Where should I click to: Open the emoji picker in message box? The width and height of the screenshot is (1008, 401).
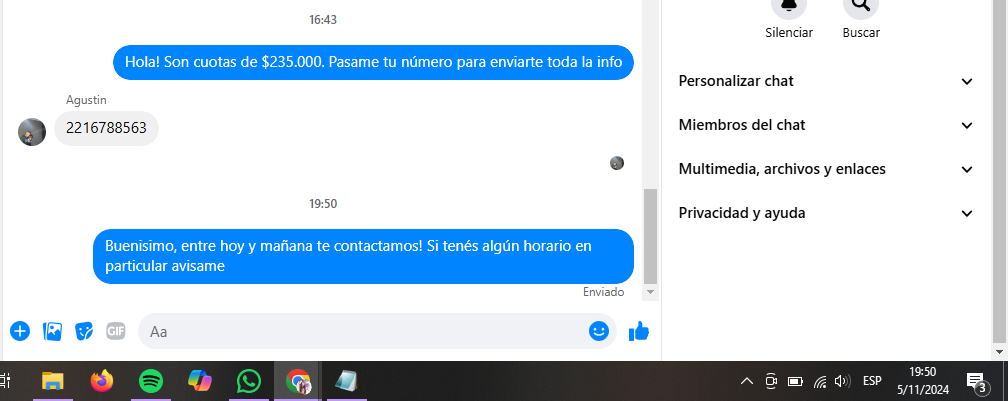[x=598, y=331]
